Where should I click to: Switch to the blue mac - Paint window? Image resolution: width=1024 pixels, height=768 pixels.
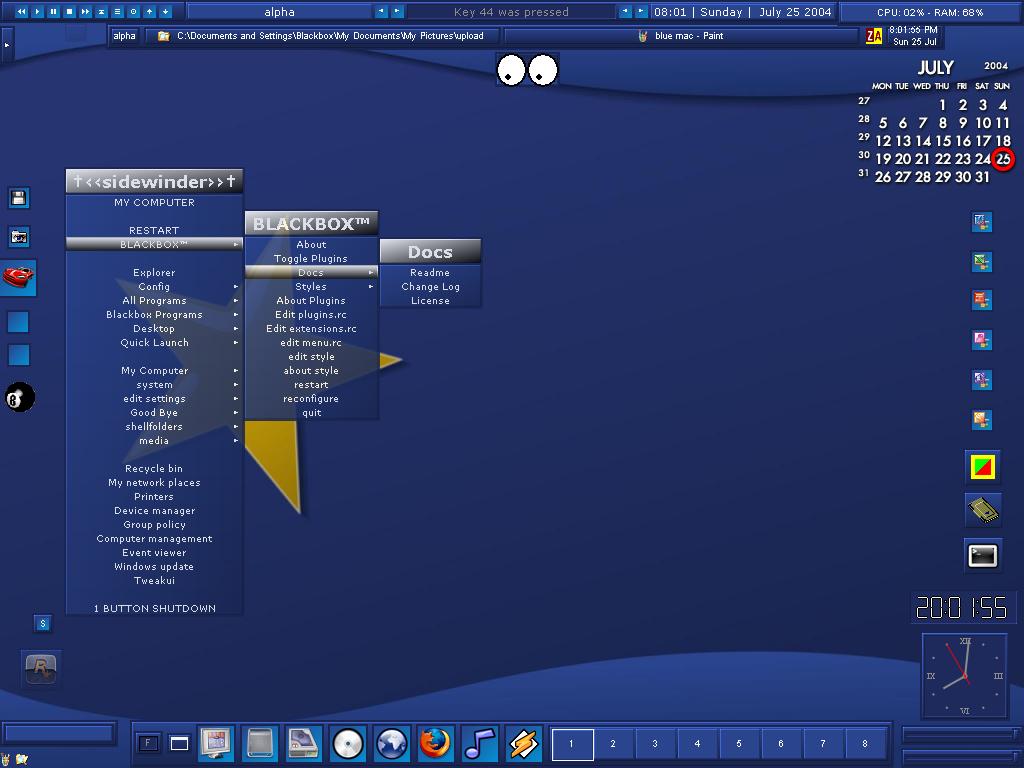coord(682,36)
